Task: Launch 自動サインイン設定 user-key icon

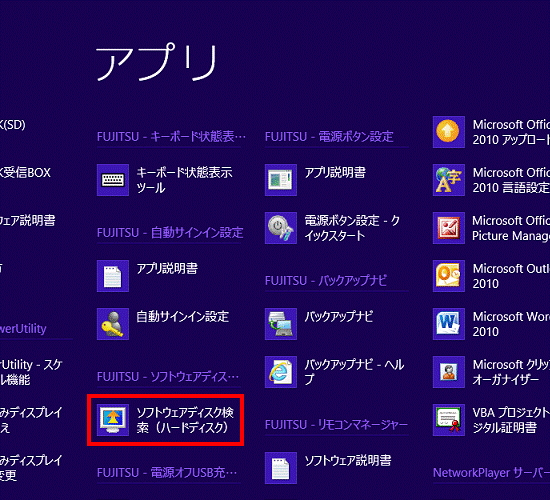Action: click(x=113, y=324)
